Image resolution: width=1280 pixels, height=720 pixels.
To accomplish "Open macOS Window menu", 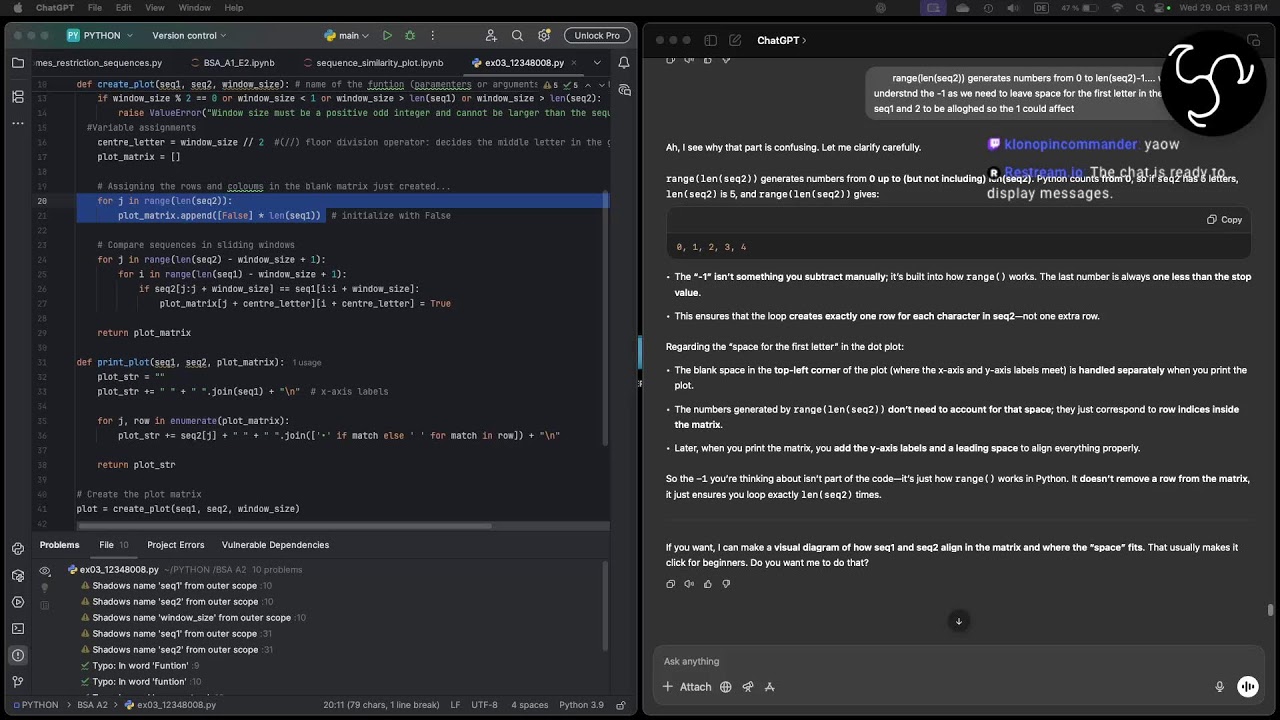I will (x=194, y=8).
